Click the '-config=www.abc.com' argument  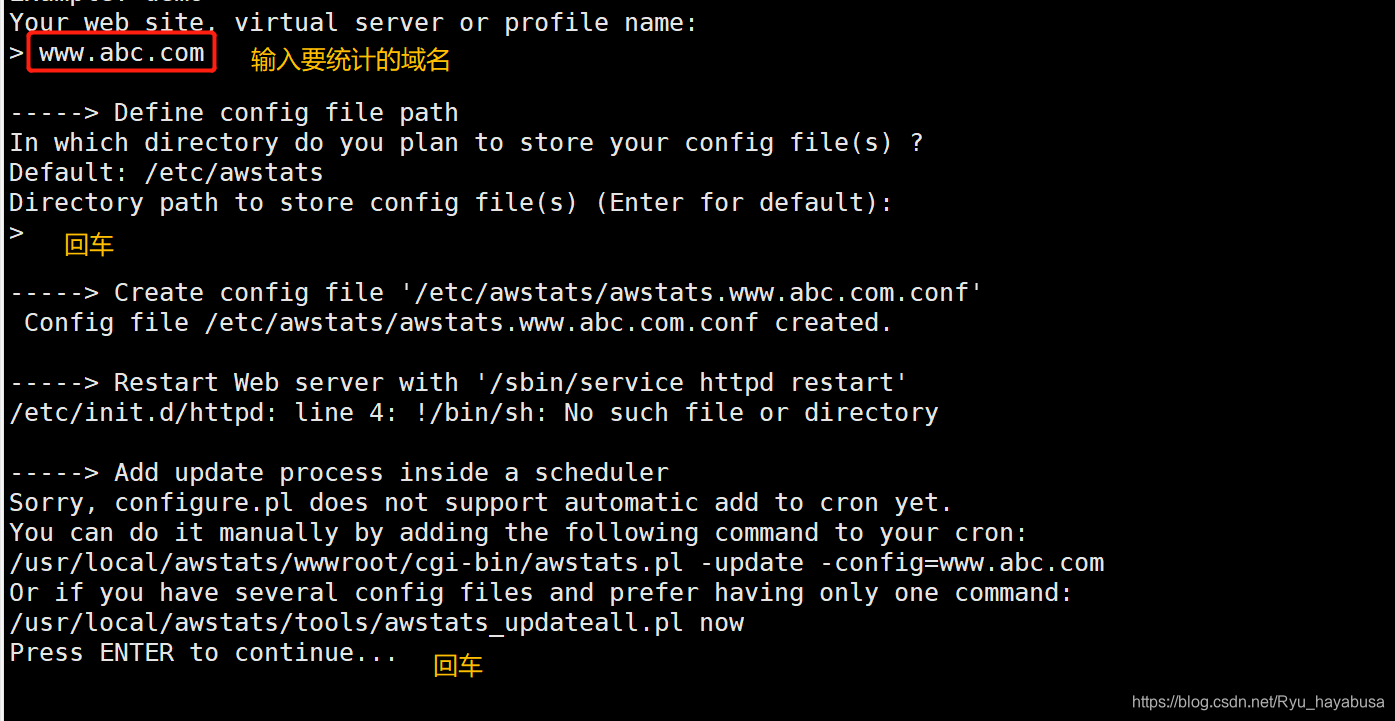[x=962, y=563]
